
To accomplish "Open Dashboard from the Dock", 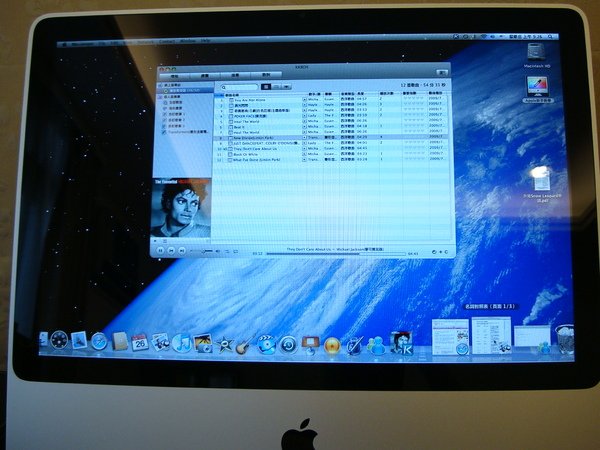I will [59, 340].
